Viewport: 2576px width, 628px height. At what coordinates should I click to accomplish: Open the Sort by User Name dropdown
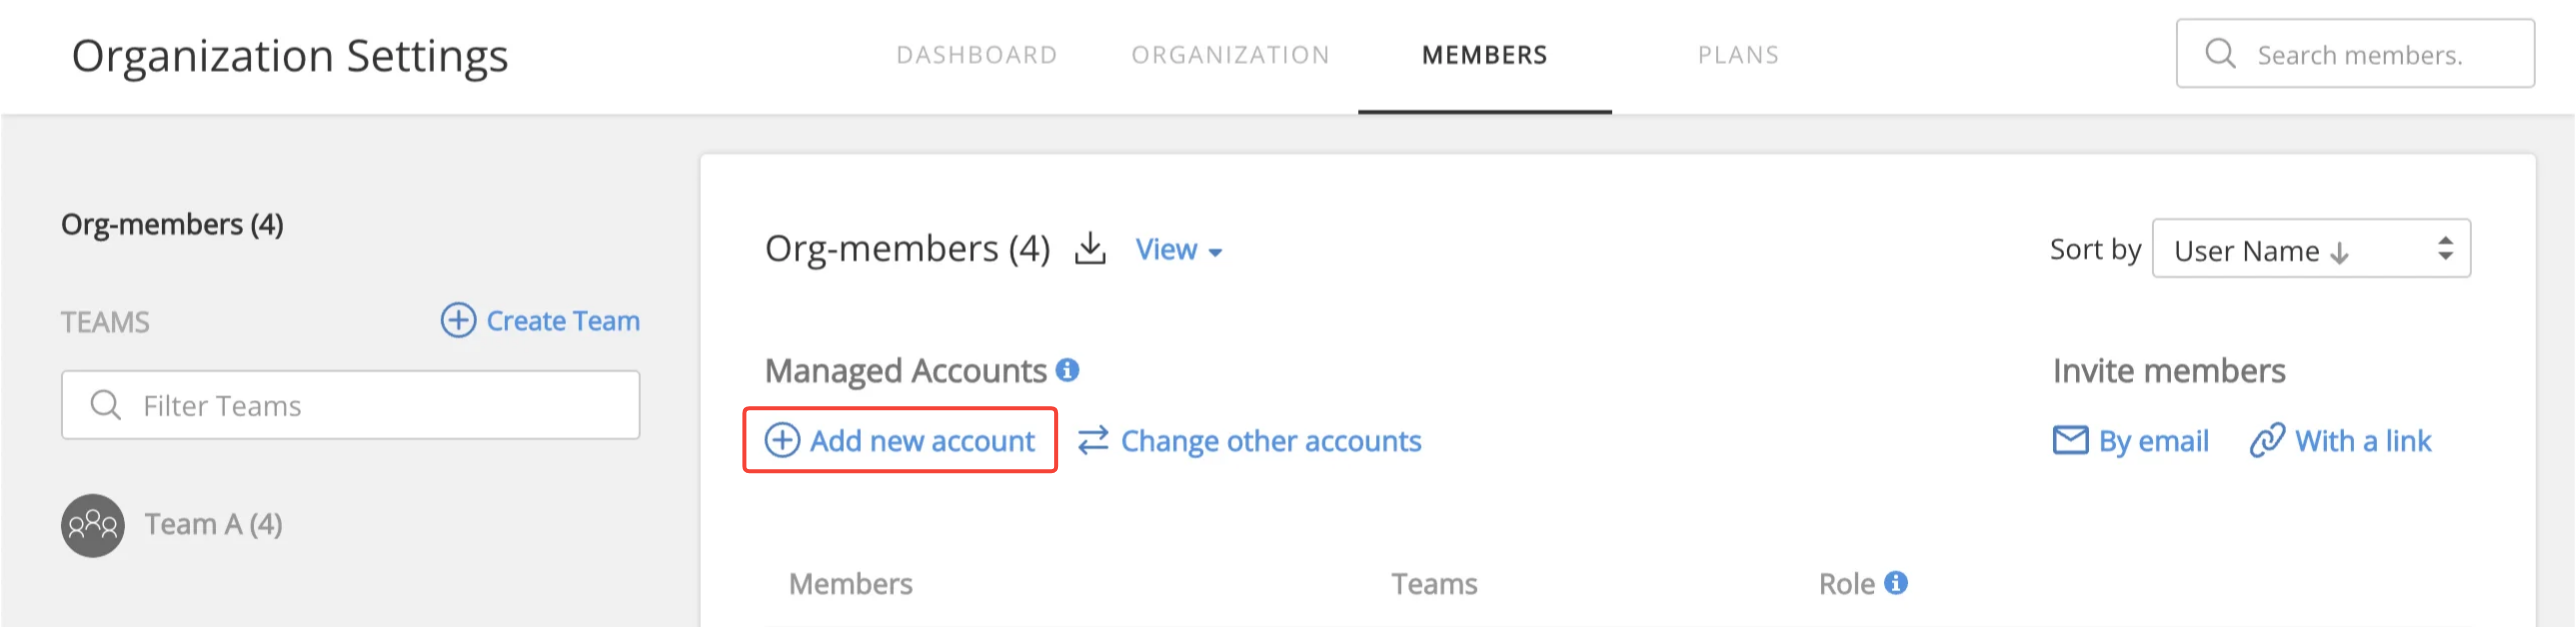tap(2311, 249)
